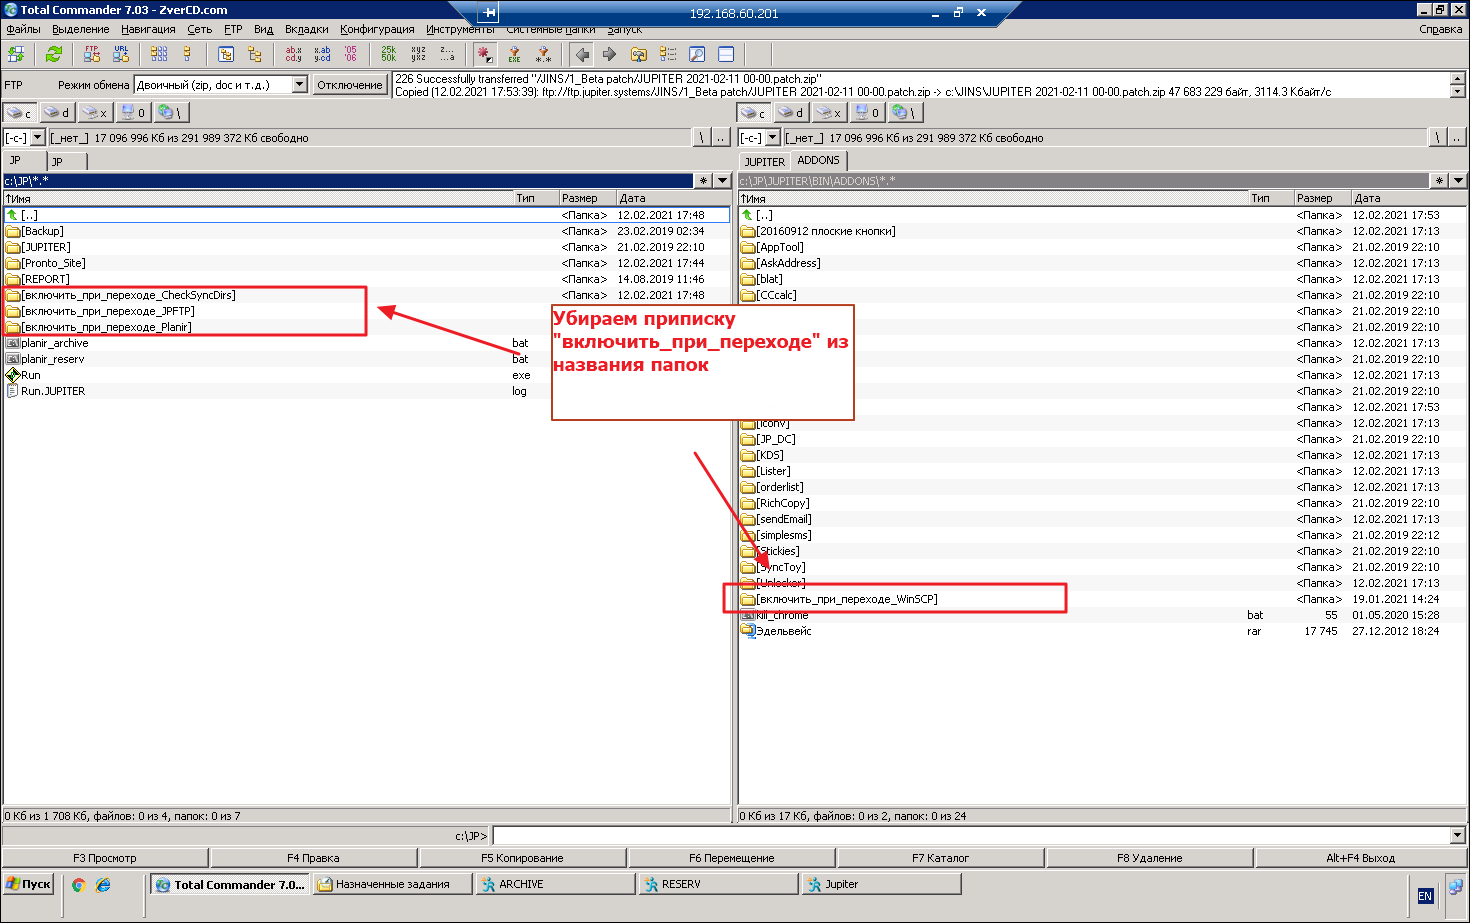
Task: Click the red star select-files icon
Action: [485, 54]
